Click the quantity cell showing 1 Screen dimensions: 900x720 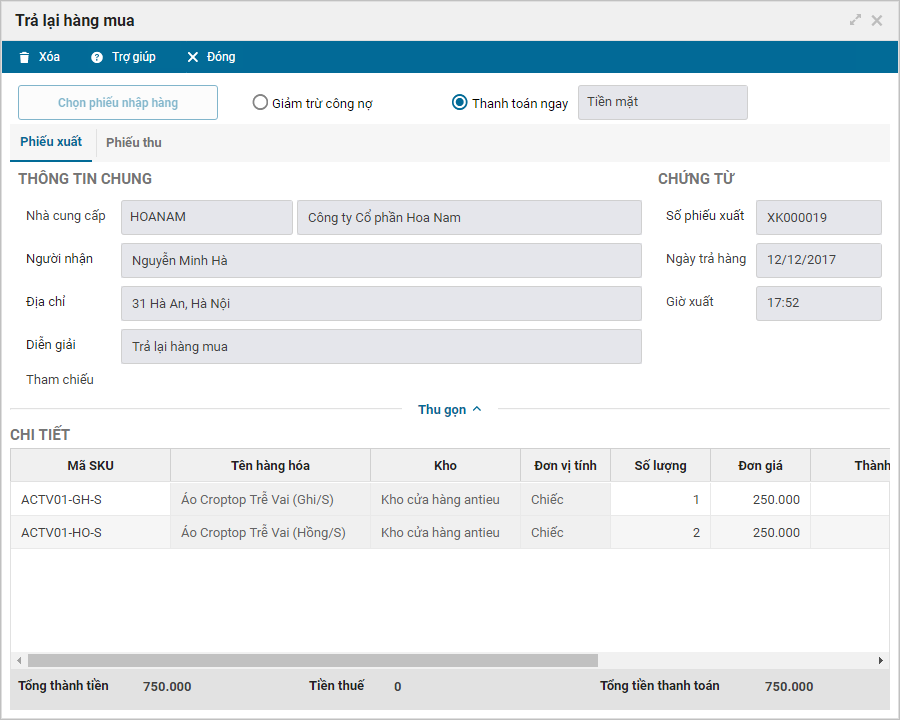click(661, 500)
